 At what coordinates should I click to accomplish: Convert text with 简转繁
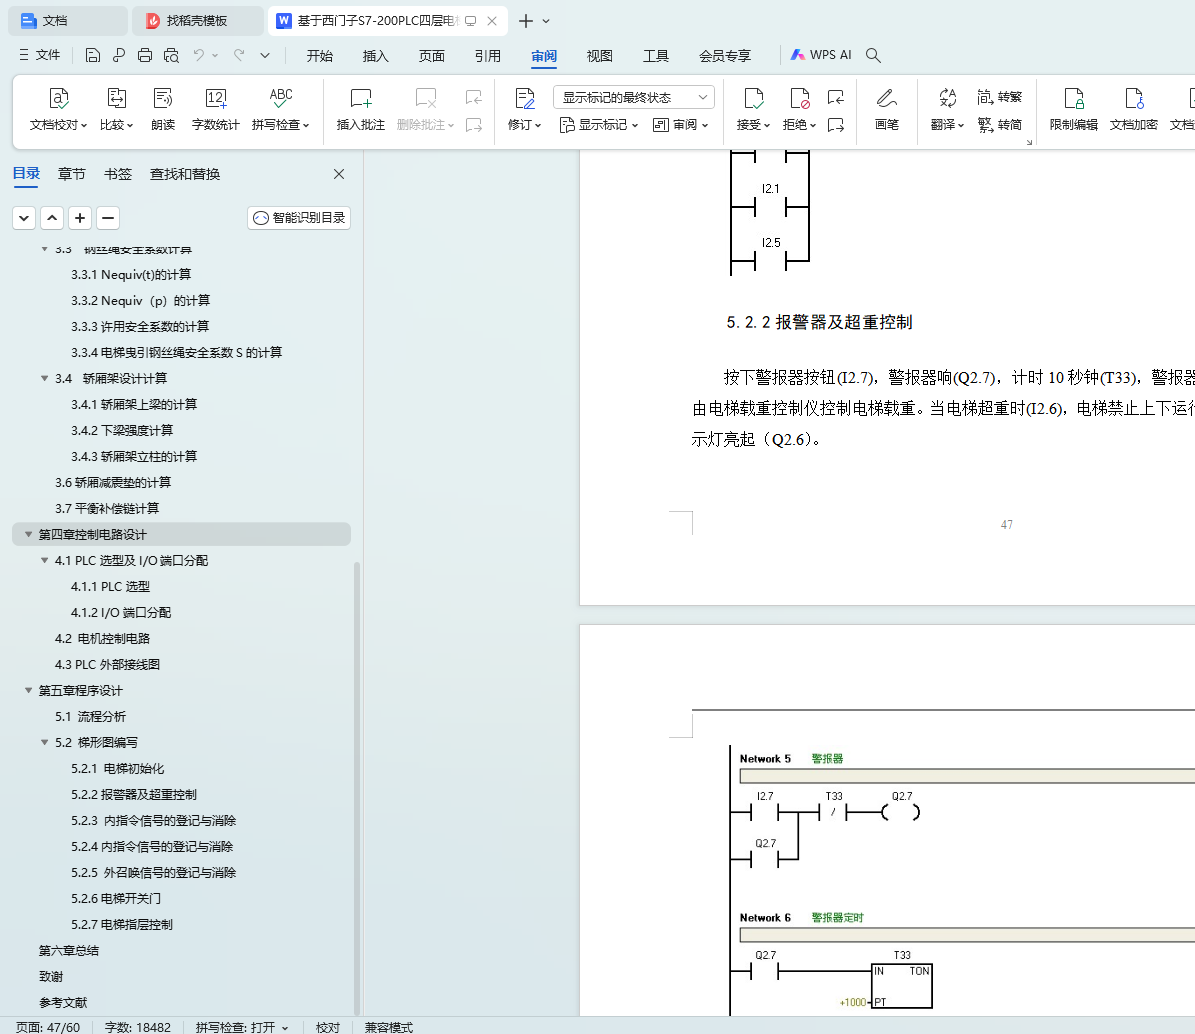pyautogui.click(x=999, y=97)
